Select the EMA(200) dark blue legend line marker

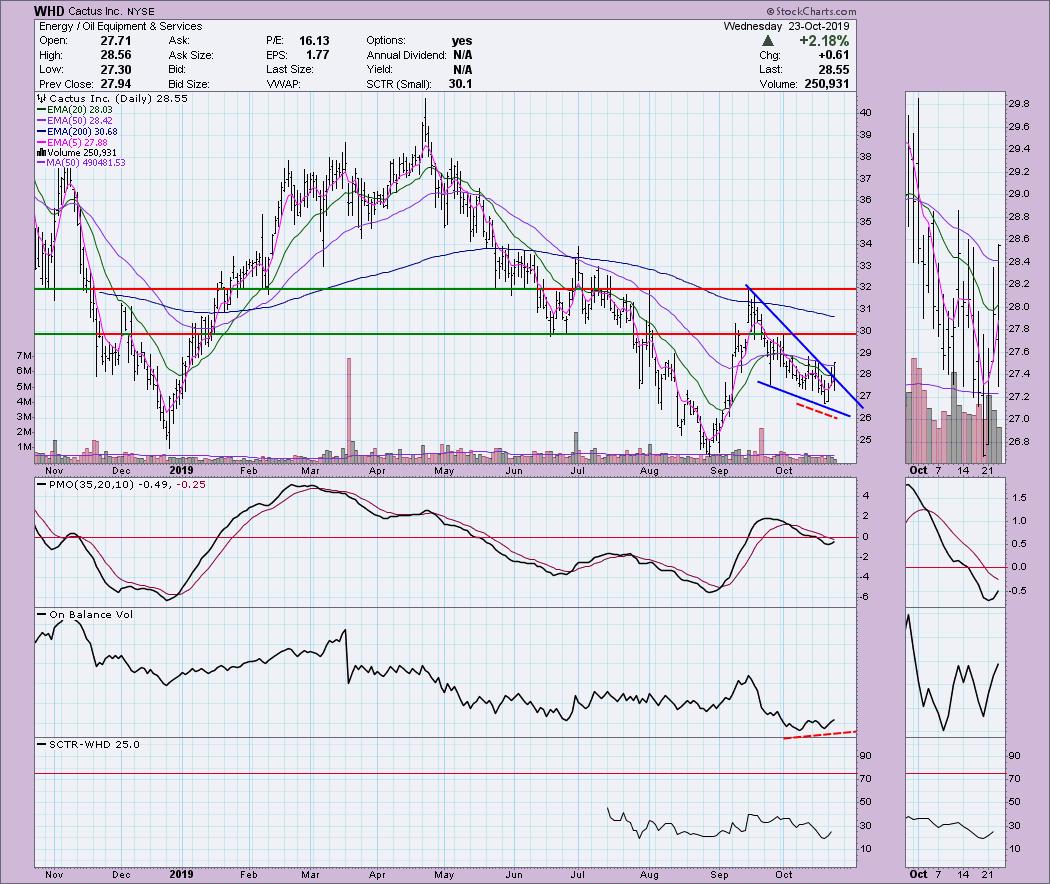tap(42, 132)
